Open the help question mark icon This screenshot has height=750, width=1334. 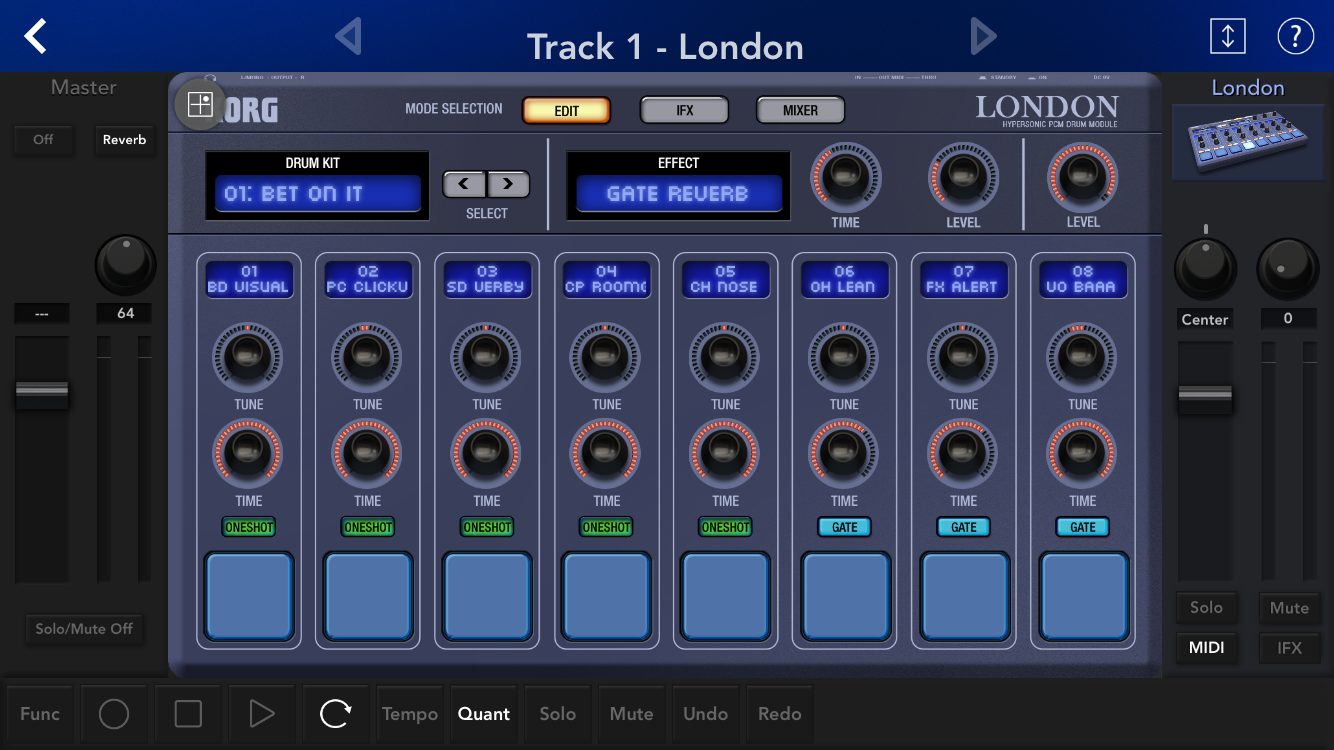pyautogui.click(x=1295, y=36)
